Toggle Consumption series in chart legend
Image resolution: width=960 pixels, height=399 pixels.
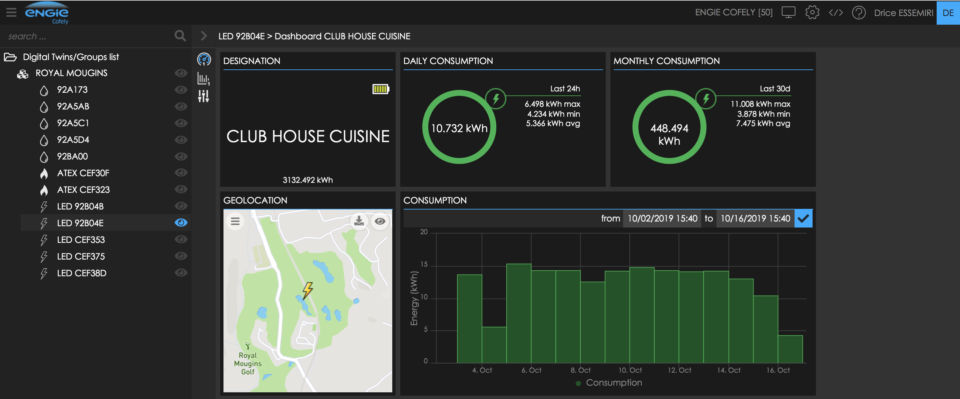[609, 383]
